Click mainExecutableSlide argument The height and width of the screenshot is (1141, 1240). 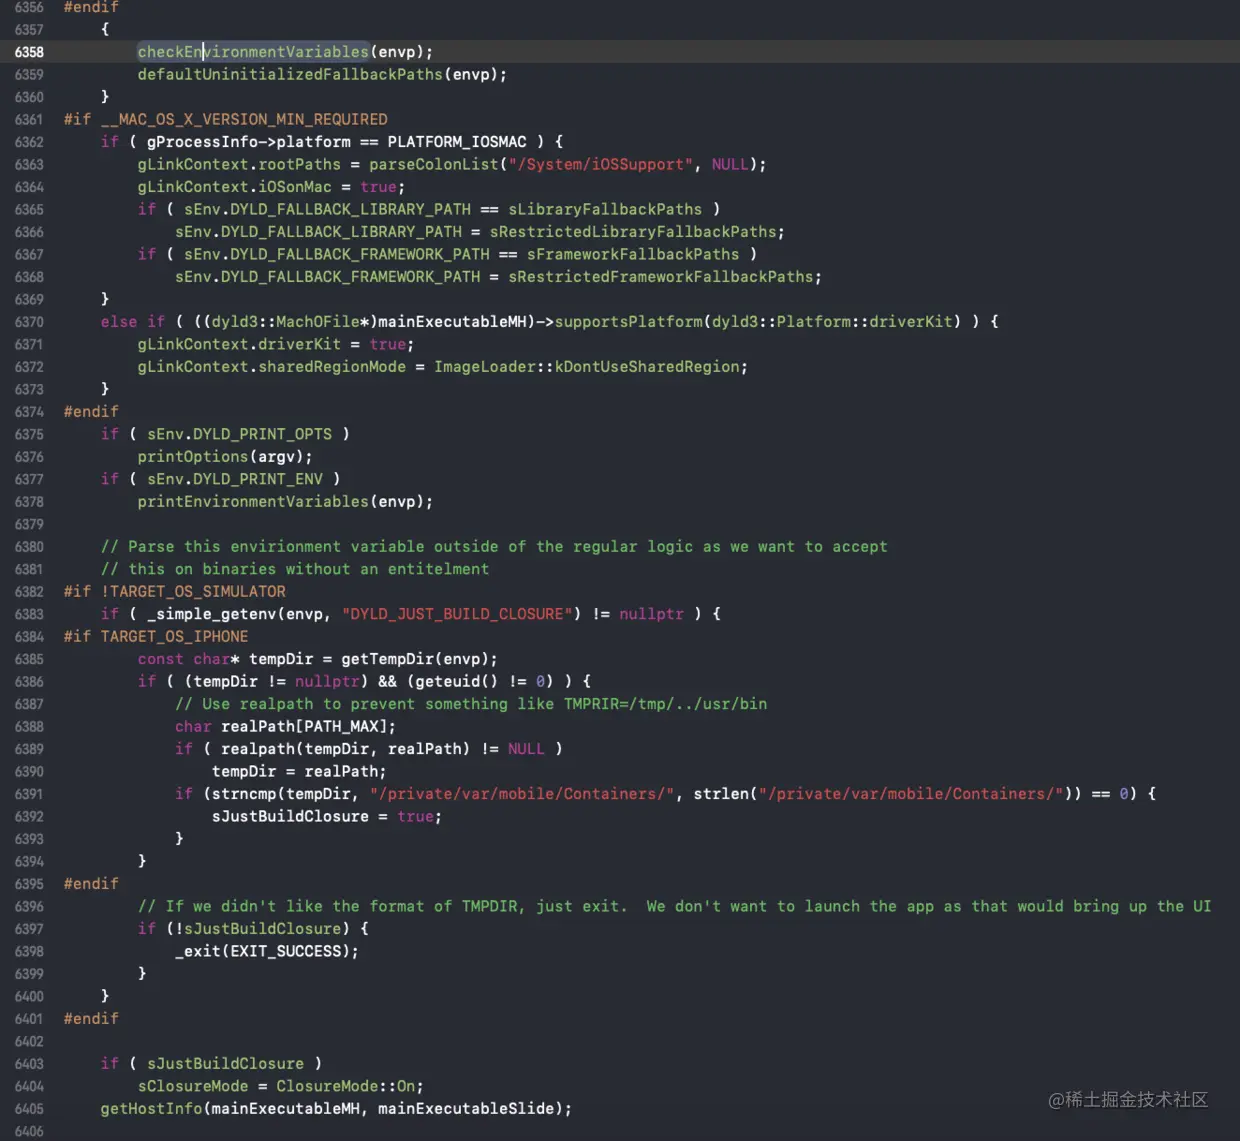[466, 1109]
